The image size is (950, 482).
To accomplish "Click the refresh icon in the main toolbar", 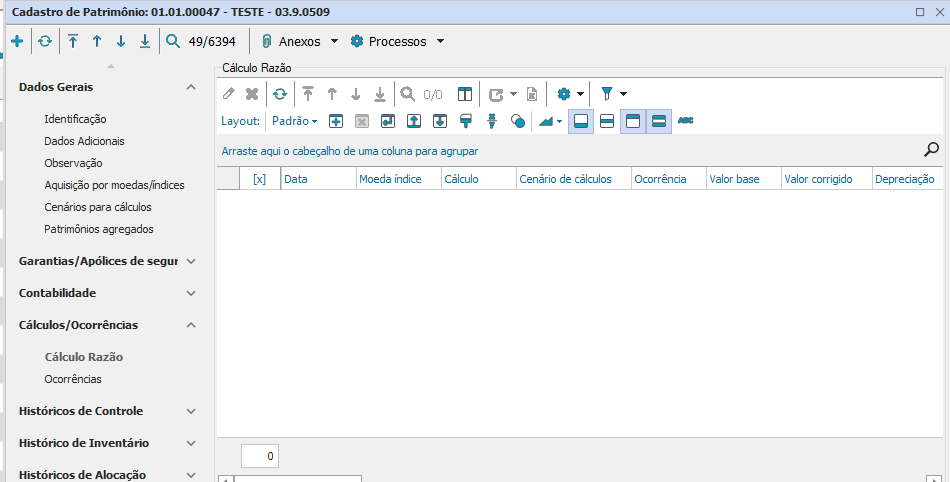I will 44,42.
